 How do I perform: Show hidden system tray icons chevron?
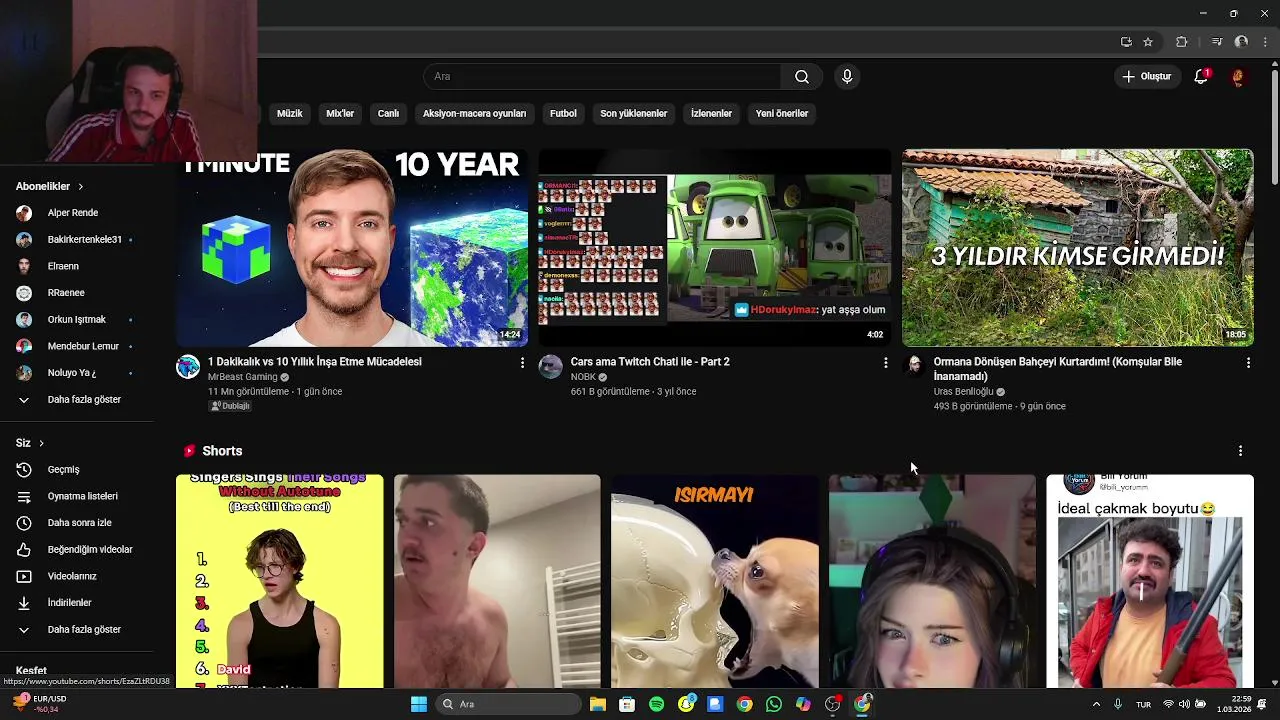(1096, 704)
